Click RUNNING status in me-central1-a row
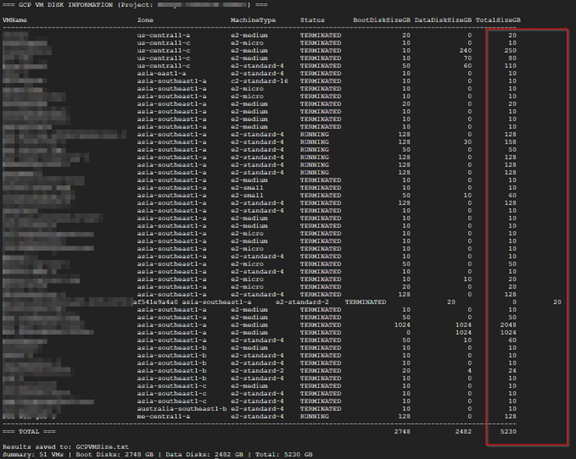 point(314,416)
